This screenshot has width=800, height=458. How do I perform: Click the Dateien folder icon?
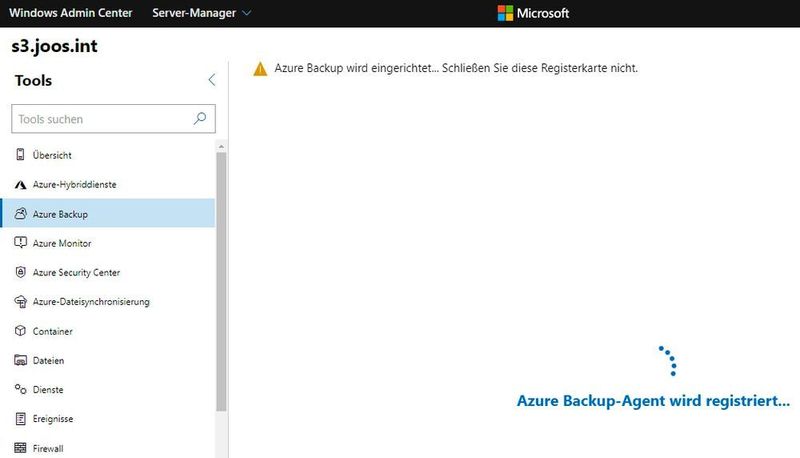tap(20, 360)
